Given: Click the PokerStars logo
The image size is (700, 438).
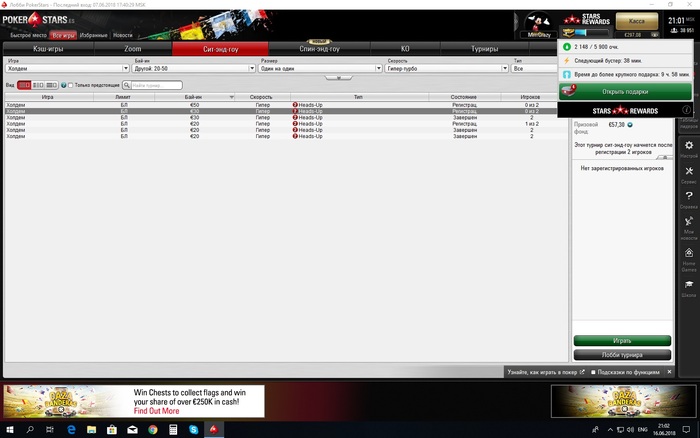Looking at the screenshot, I should click(x=38, y=20).
